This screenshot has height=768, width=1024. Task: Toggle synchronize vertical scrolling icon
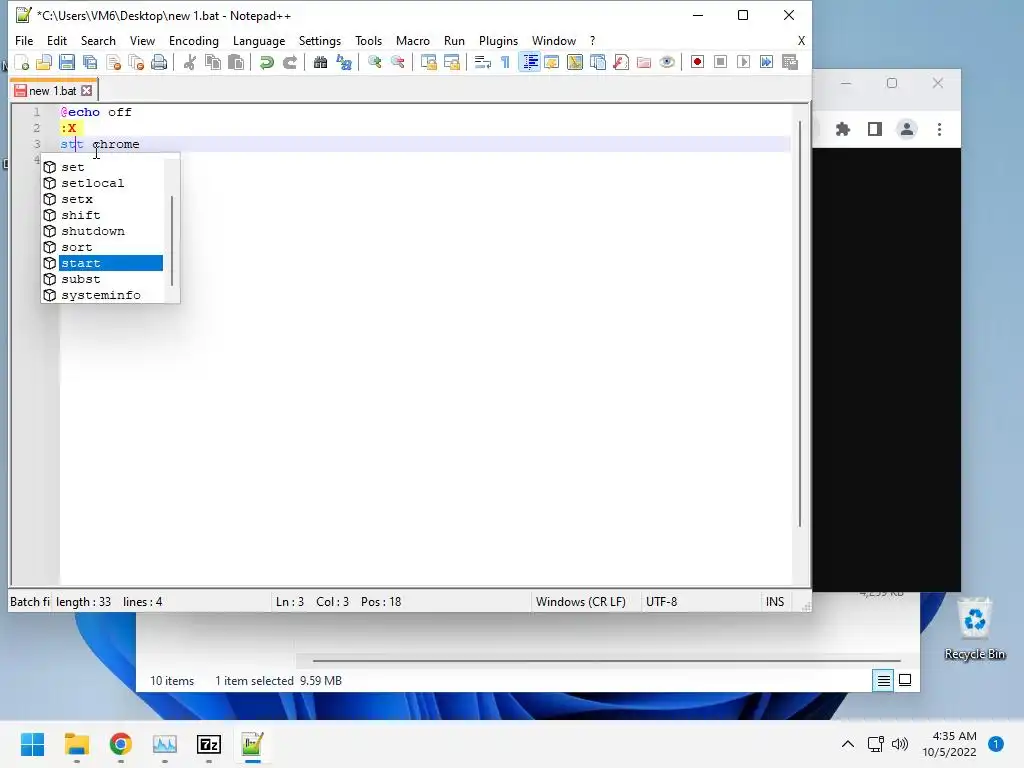tap(428, 63)
